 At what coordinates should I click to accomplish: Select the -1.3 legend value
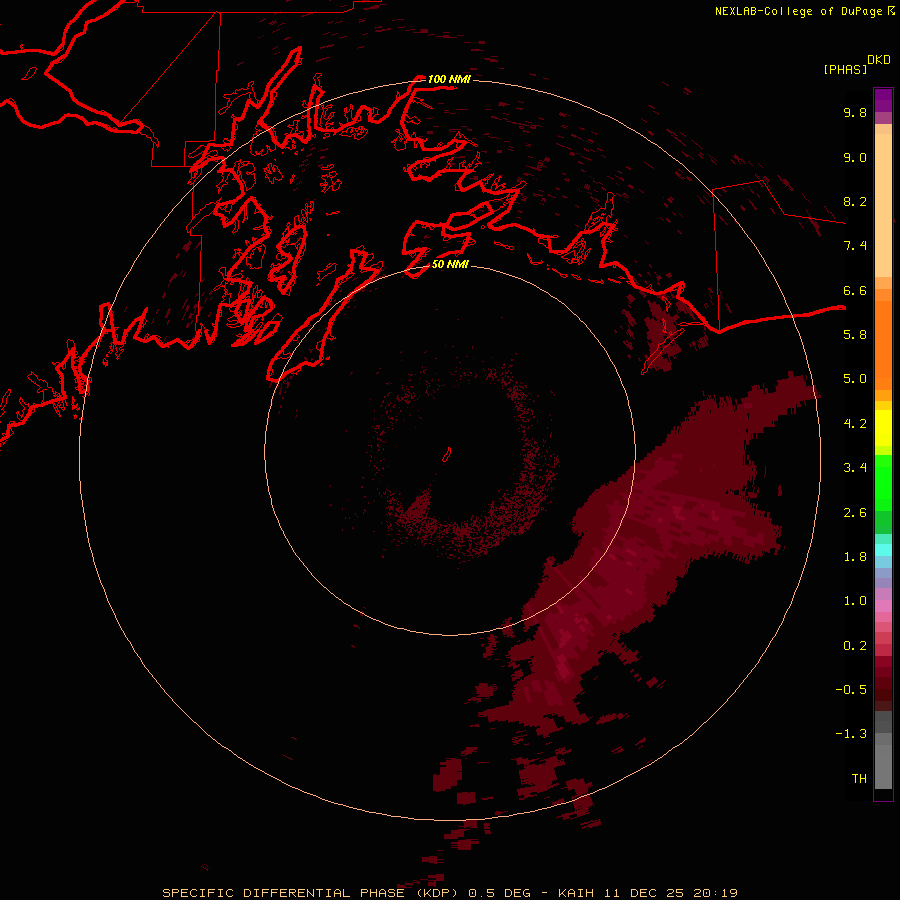pos(851,734)
